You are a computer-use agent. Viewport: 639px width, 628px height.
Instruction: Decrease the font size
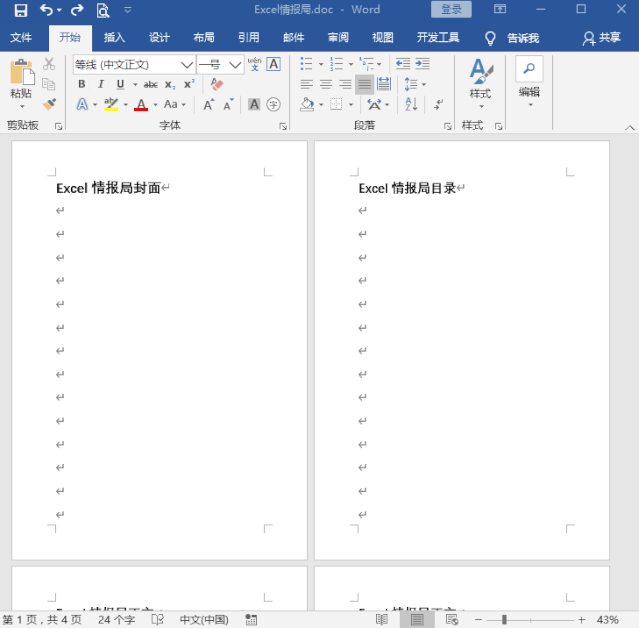pos(228,105)
